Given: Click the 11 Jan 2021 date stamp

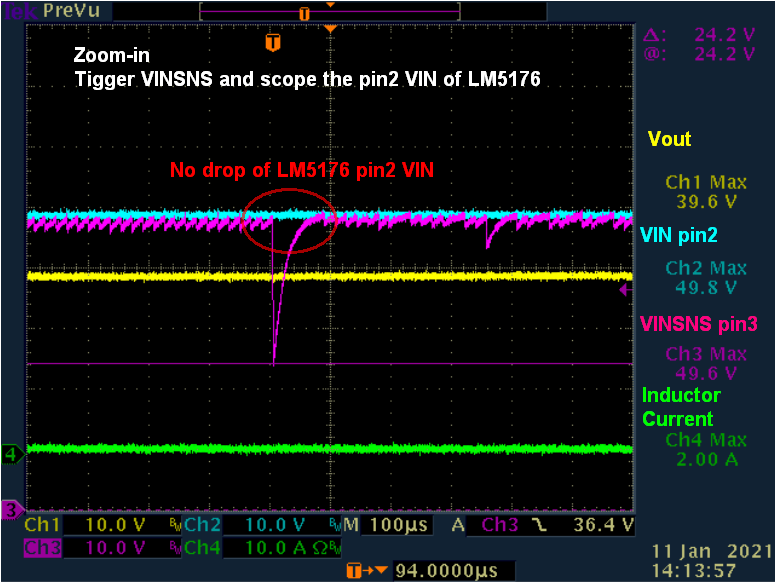Looking at the screenshot, I should [x=712, y=551].
